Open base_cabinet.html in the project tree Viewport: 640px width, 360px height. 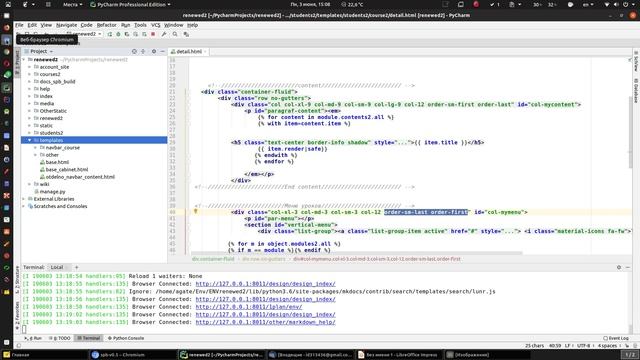coord(67,169)
